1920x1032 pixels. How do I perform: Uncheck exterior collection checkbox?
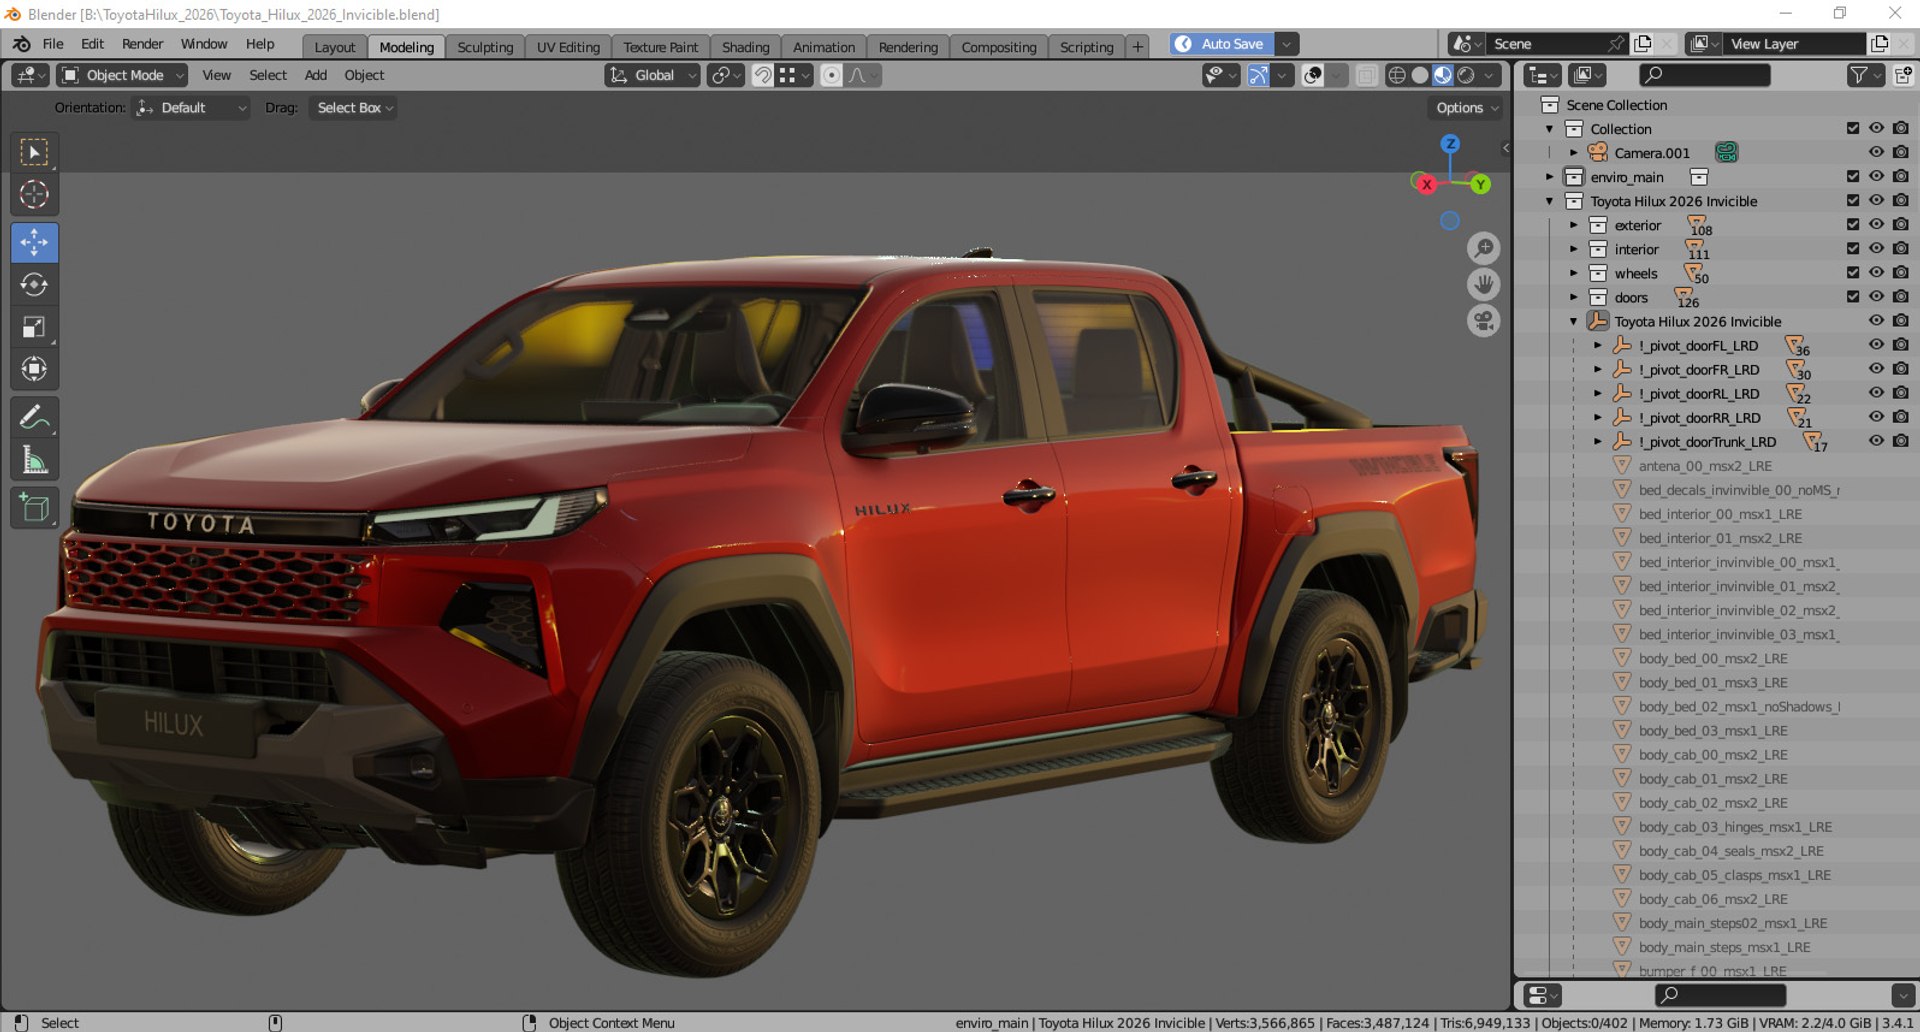(x=1853, y=224)
